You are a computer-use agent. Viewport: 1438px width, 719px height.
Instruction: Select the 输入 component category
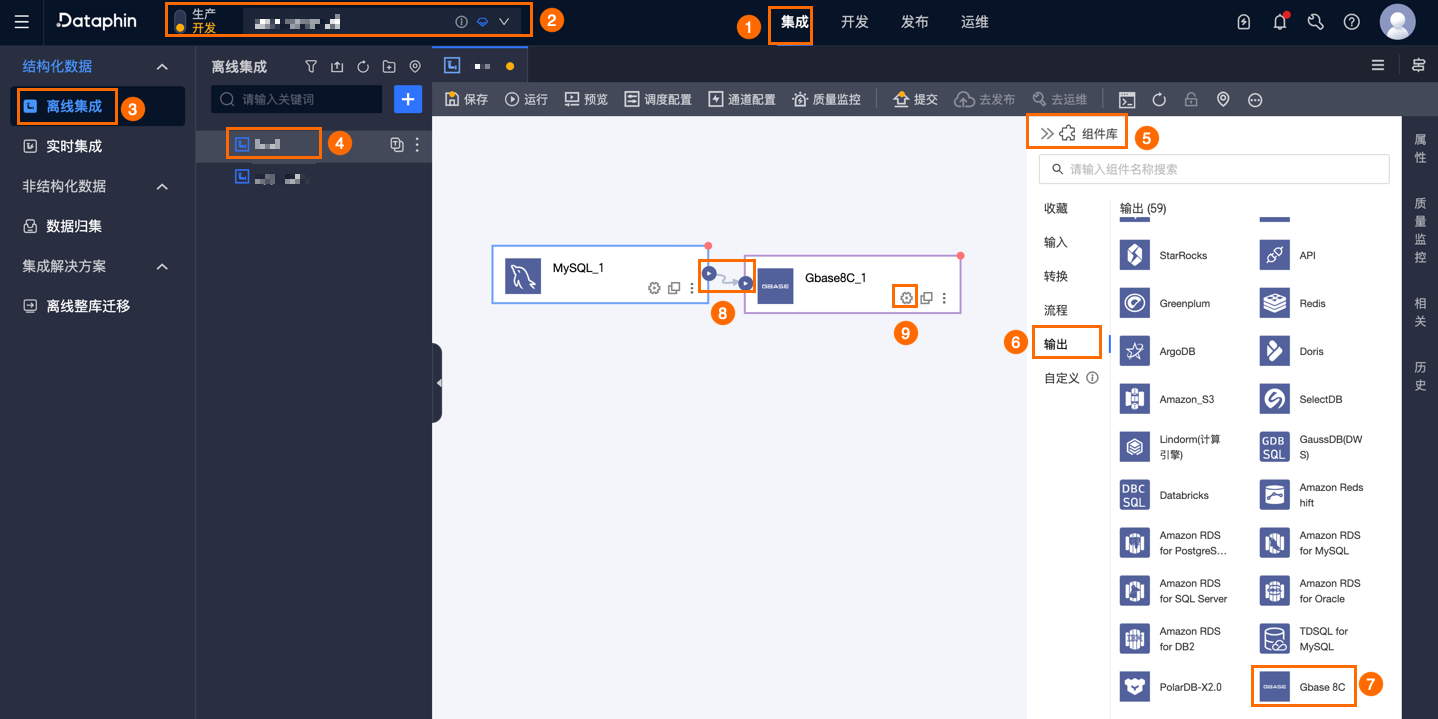(1056, 242)
